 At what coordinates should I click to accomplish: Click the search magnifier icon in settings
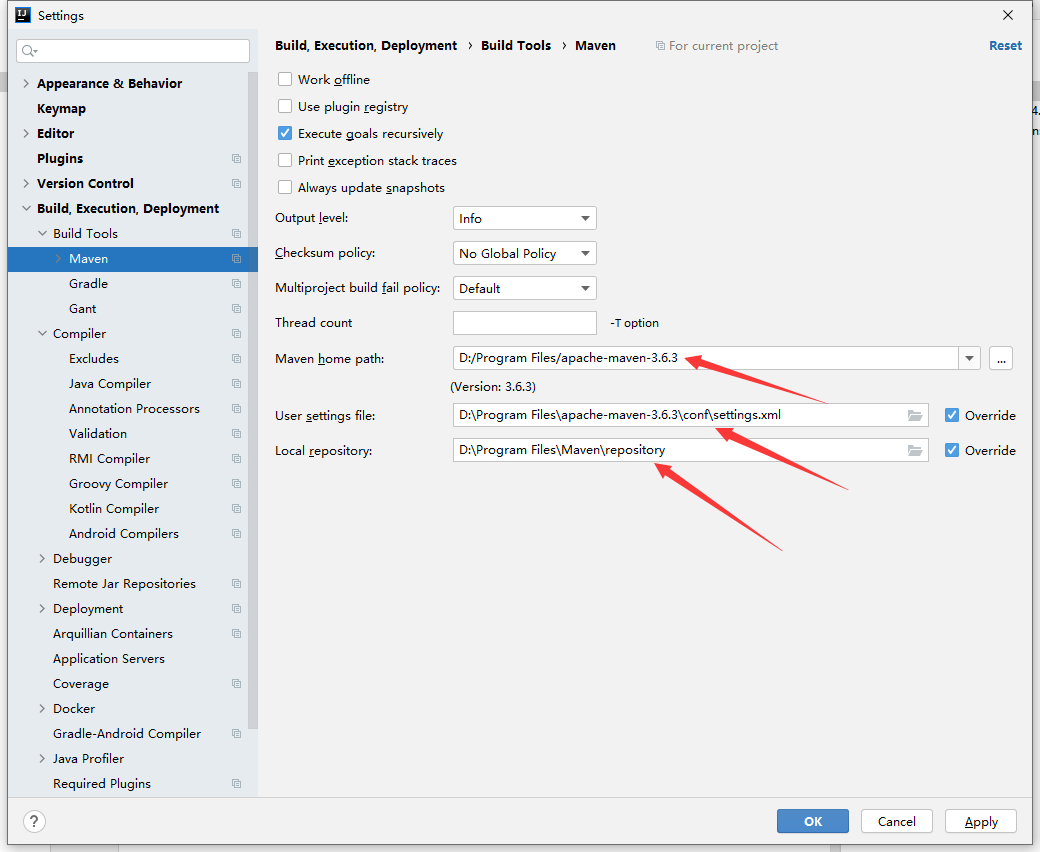point(29,51)
